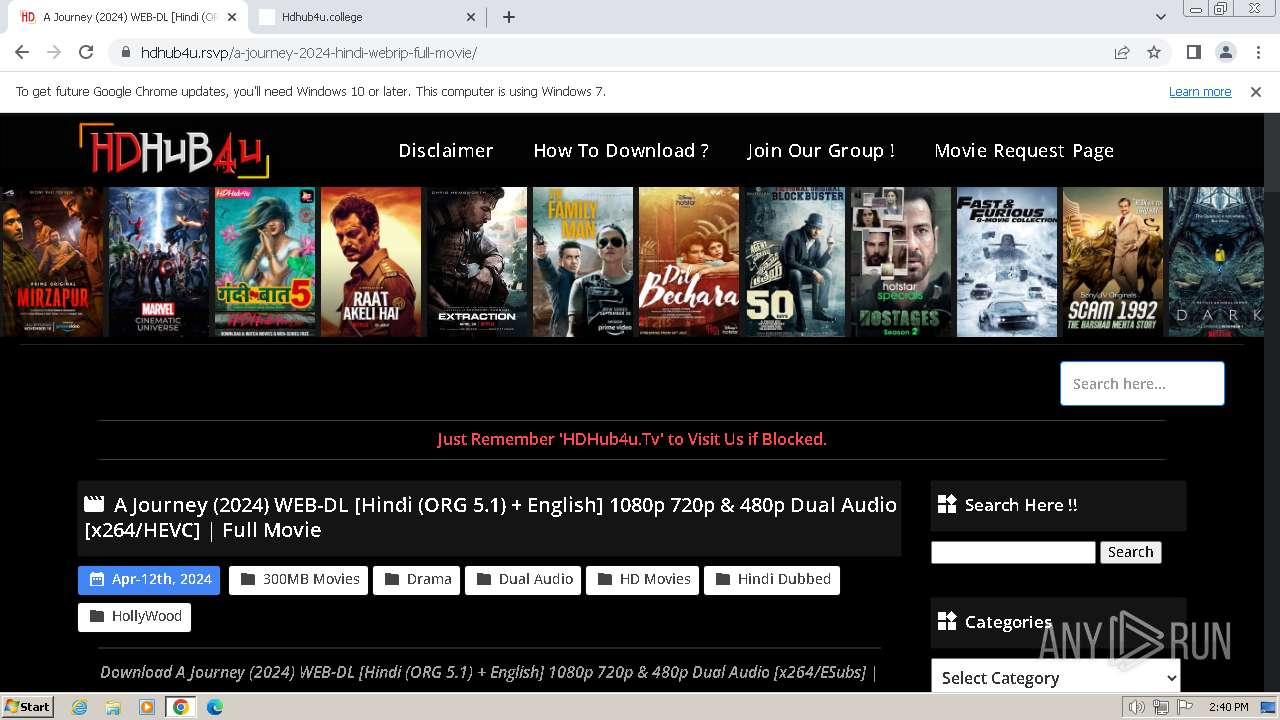This screenshot has width=1280, height=720.
Task: Open the Disclaimer menu item
Action: (446, 150)
